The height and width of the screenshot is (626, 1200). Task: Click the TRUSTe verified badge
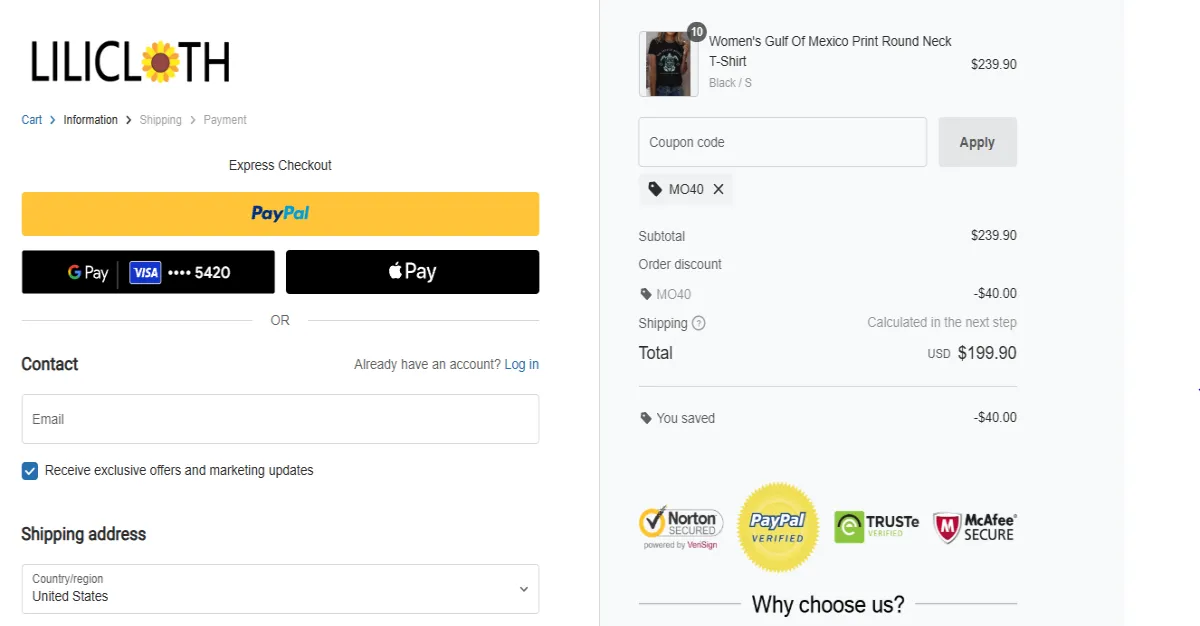click(876, 527)
